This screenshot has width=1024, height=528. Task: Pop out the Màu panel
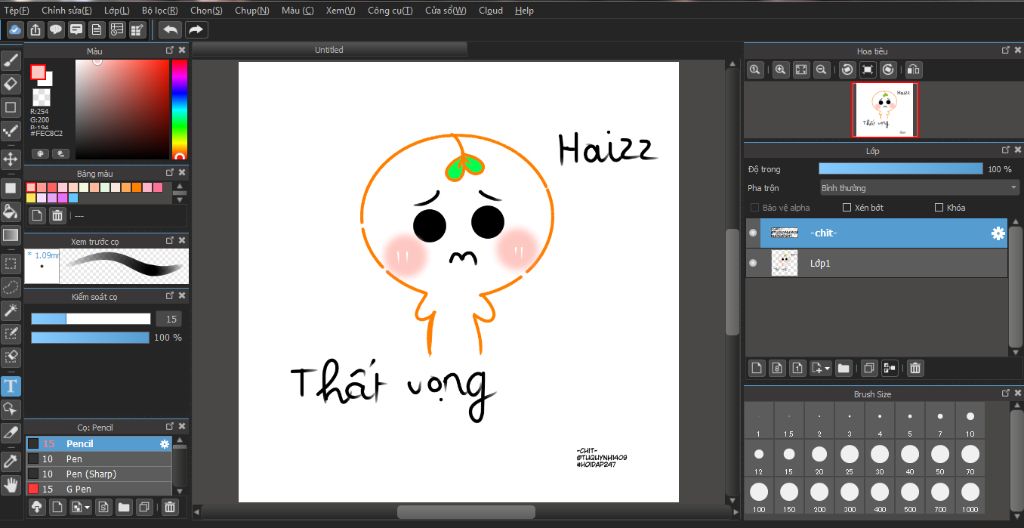[170, 50]
